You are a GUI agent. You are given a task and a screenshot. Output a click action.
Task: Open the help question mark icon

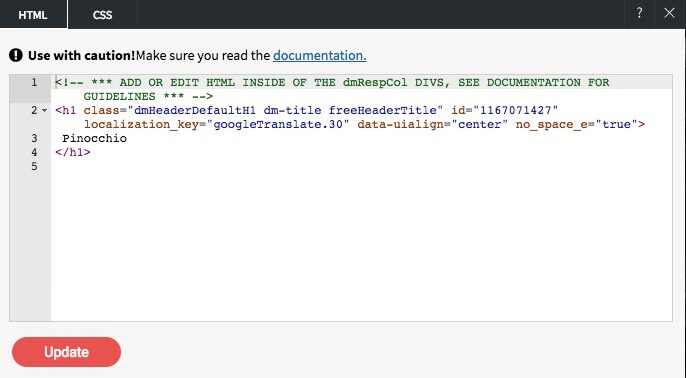coord(639,14)
